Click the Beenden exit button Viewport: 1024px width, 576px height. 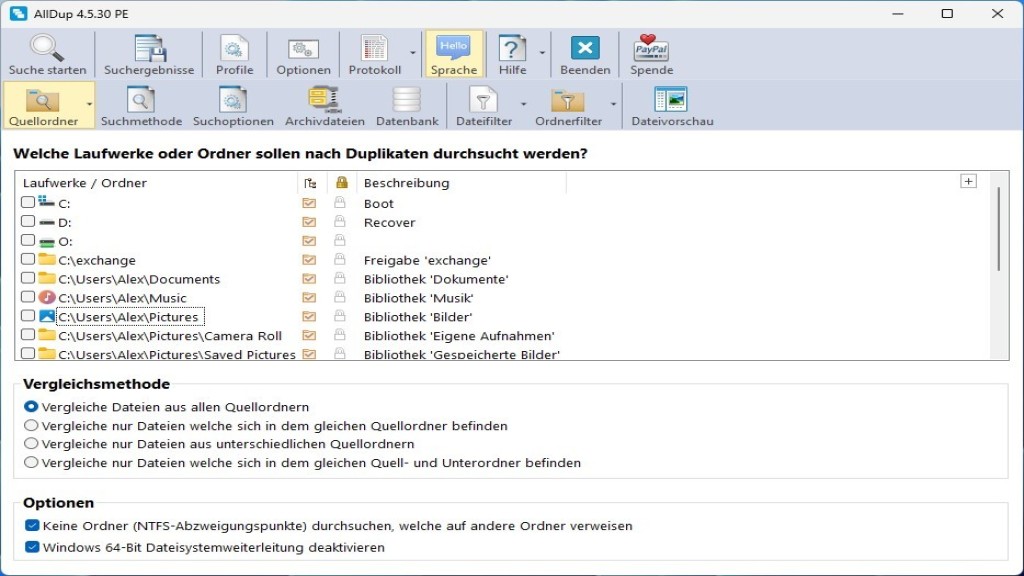(585, 49)
